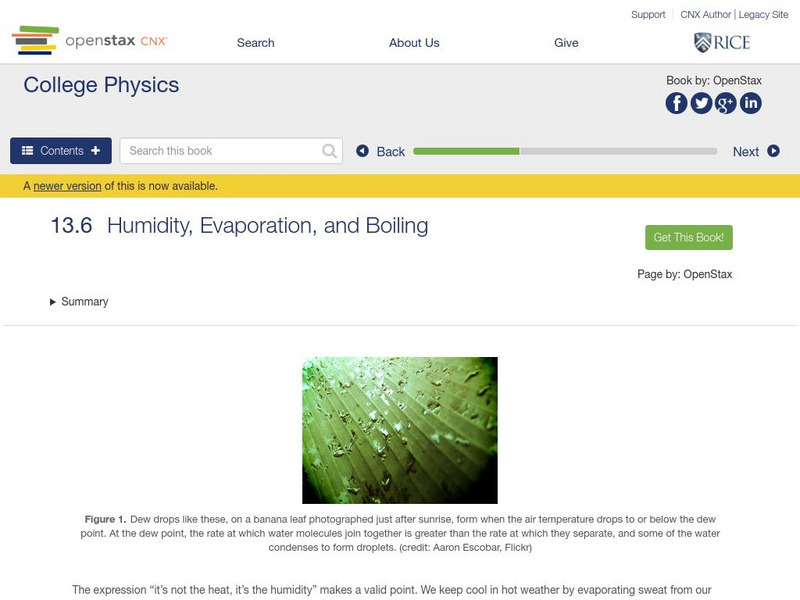Image resolution: width=800 pixels, height=600 pixels.
Task: Expand the Summary section
Action: click(79, 302)
